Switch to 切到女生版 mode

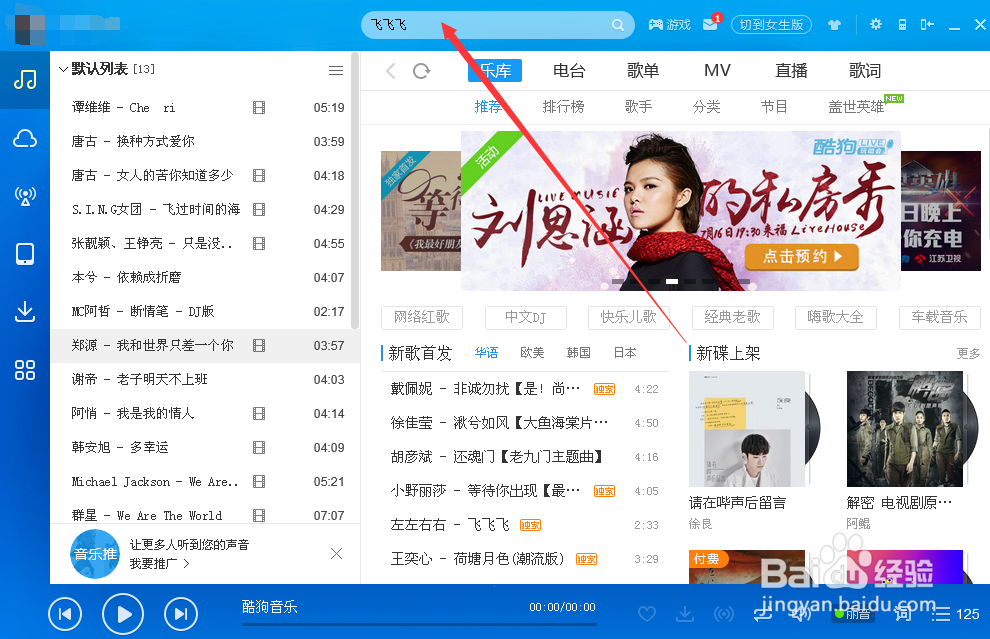[x=771, y=25]
